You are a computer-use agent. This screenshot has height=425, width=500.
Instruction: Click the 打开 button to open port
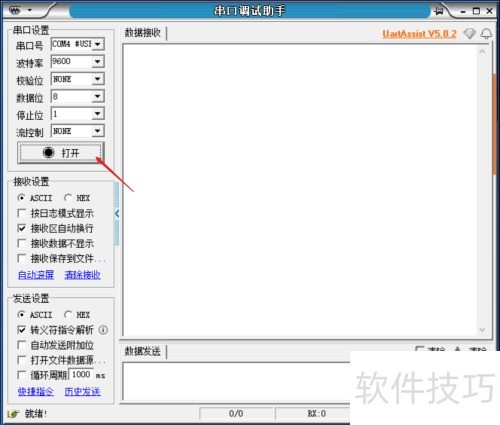click(x=61, y=153)
